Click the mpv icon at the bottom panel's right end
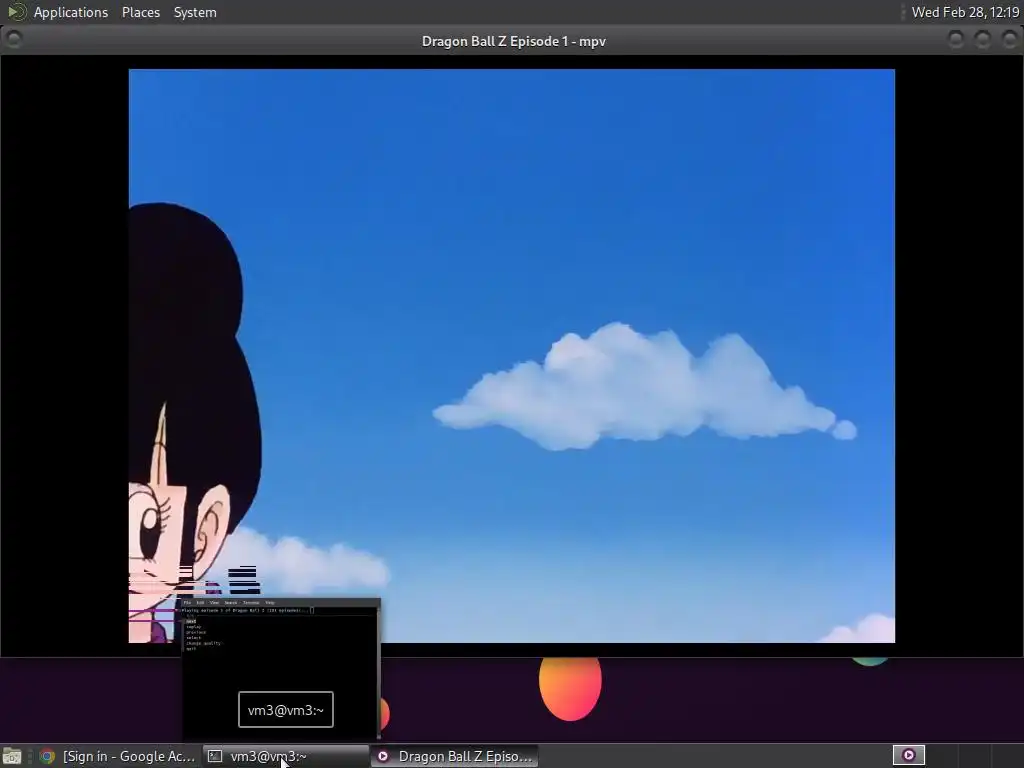1024x768 pixels. coord(908,756)
